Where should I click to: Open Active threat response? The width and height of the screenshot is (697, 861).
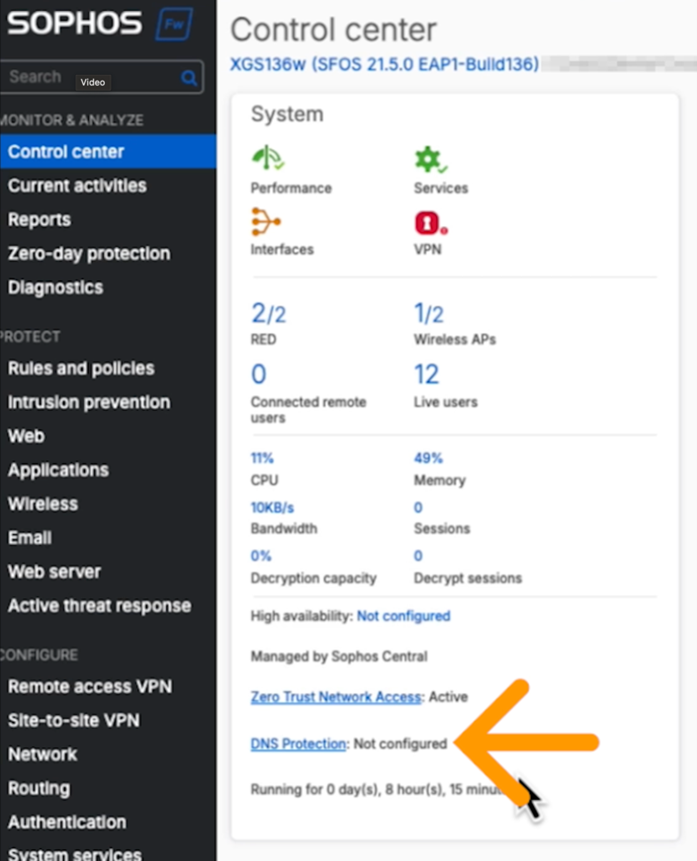(99, 605)
